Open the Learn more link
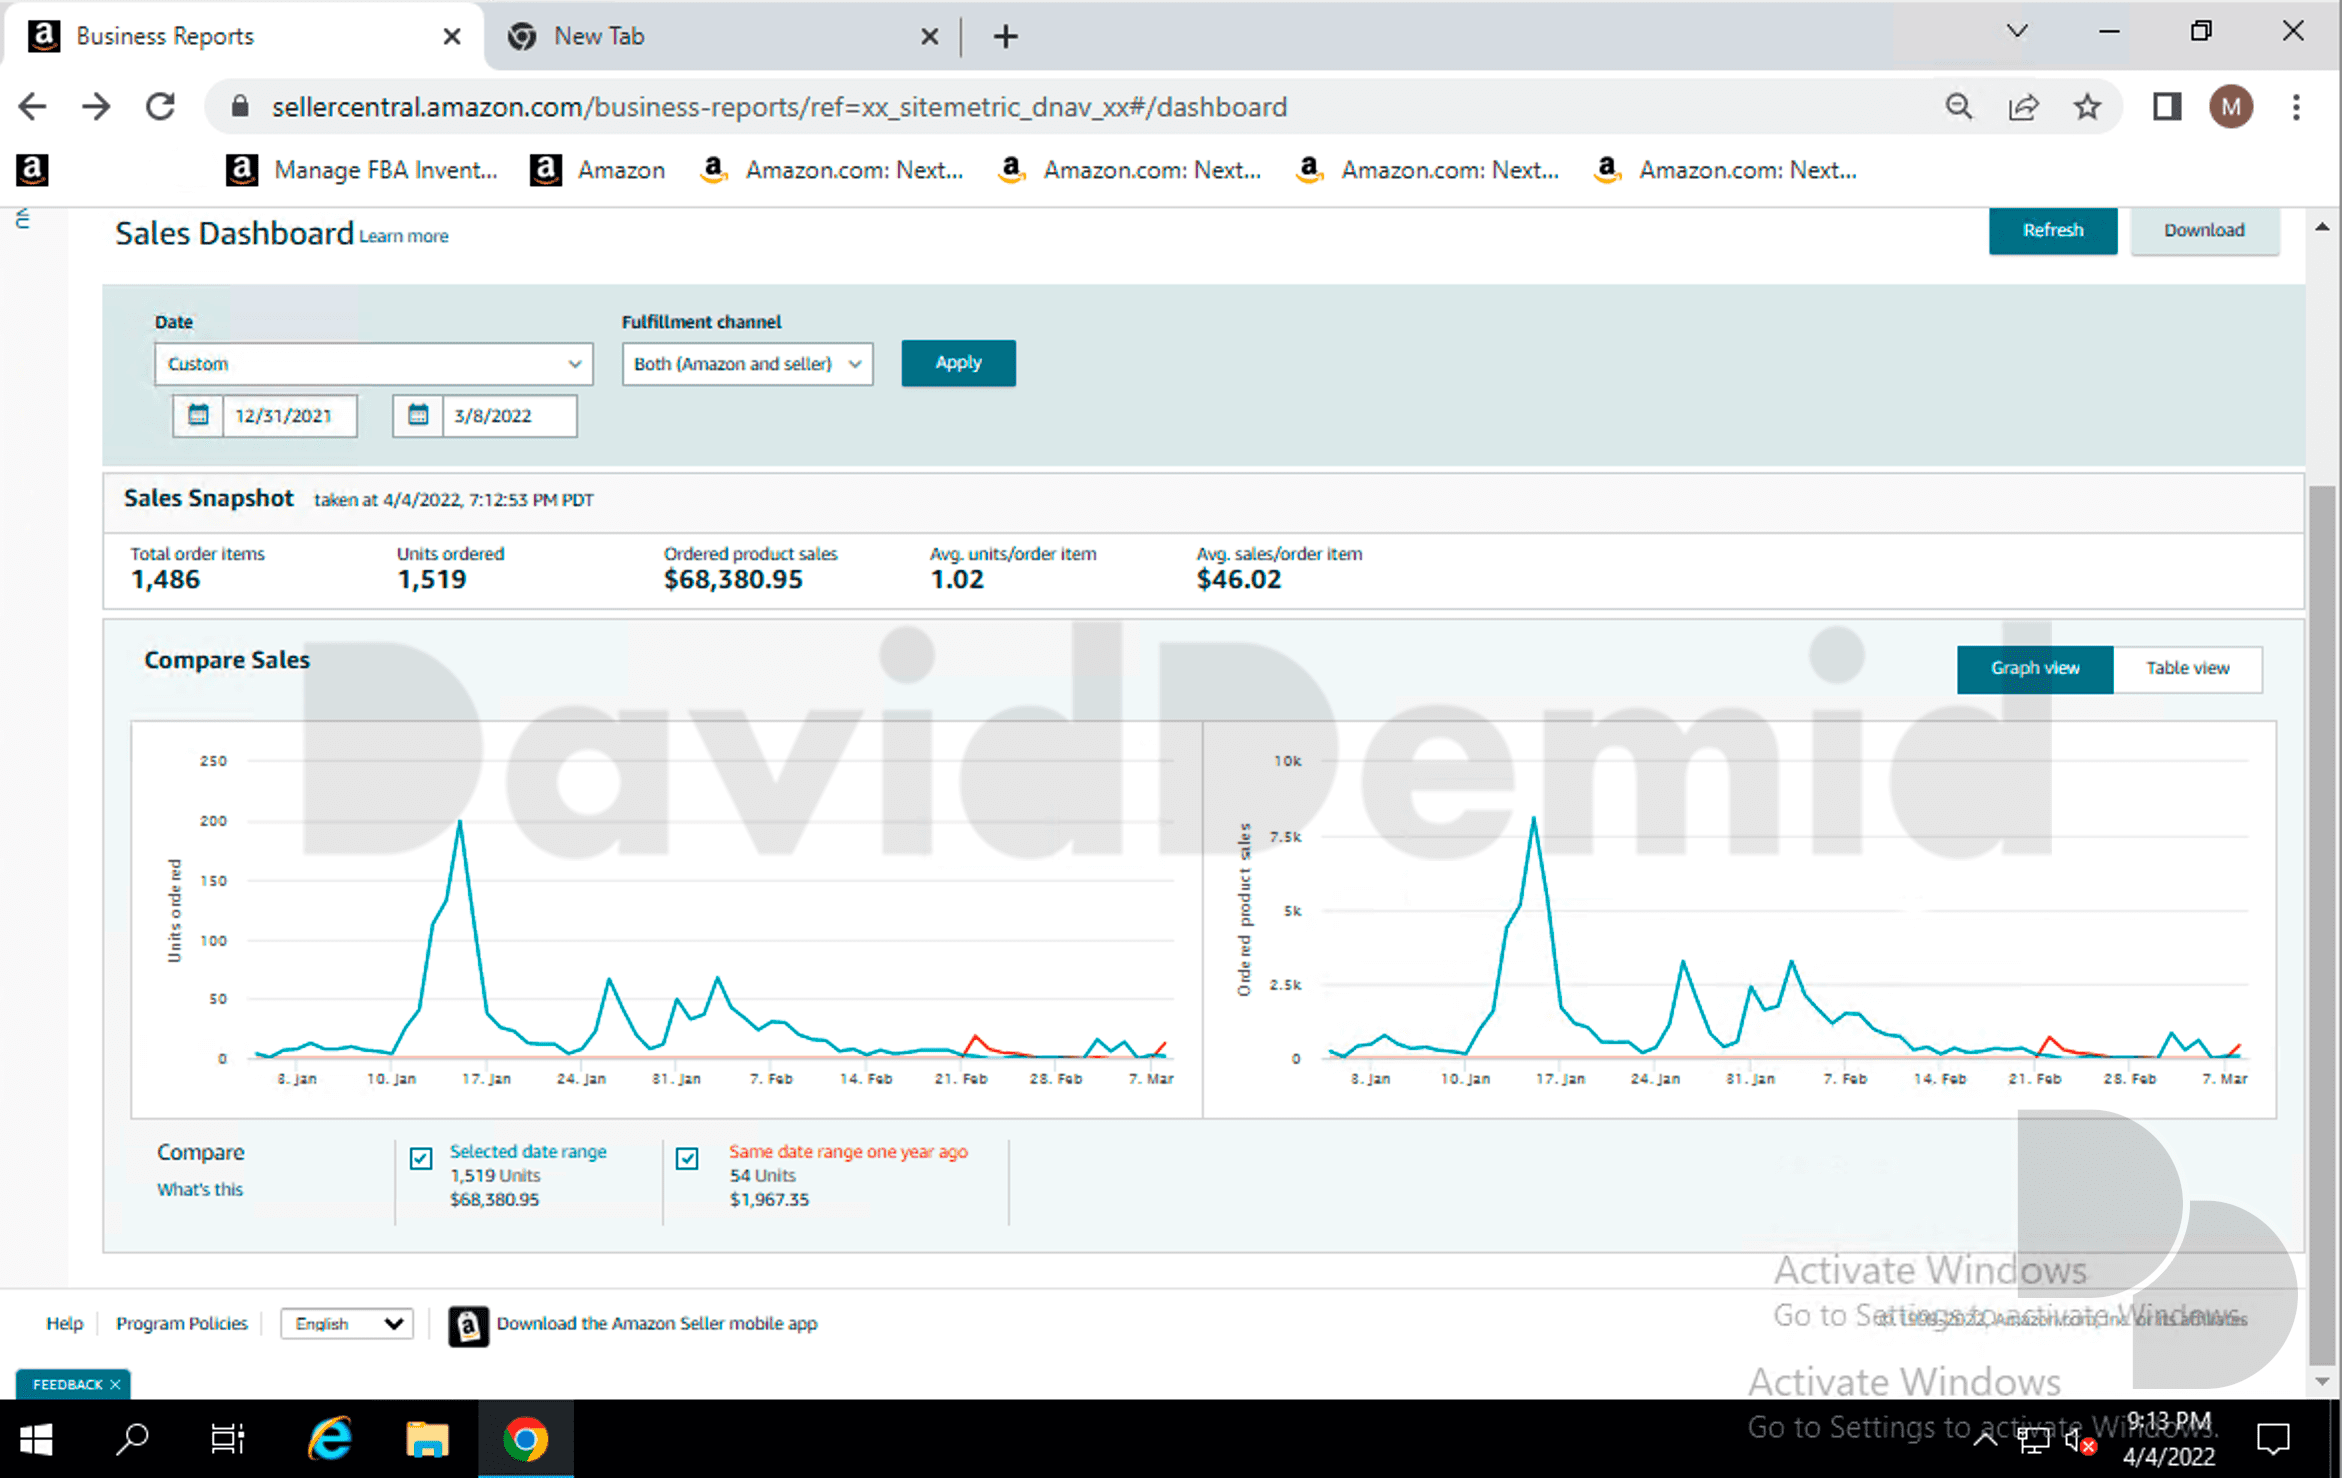This screenshot has width=2342, height=1478. [404, 237]
